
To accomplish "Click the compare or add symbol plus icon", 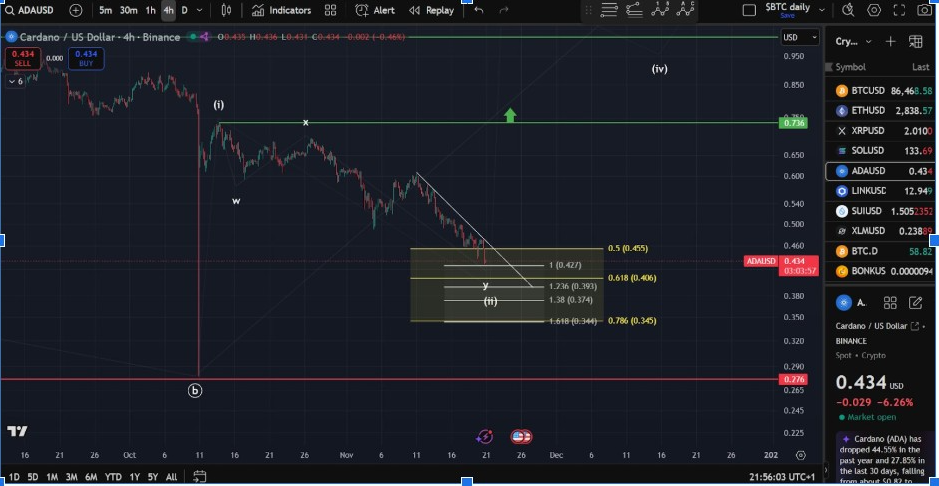I will point(76,10).
